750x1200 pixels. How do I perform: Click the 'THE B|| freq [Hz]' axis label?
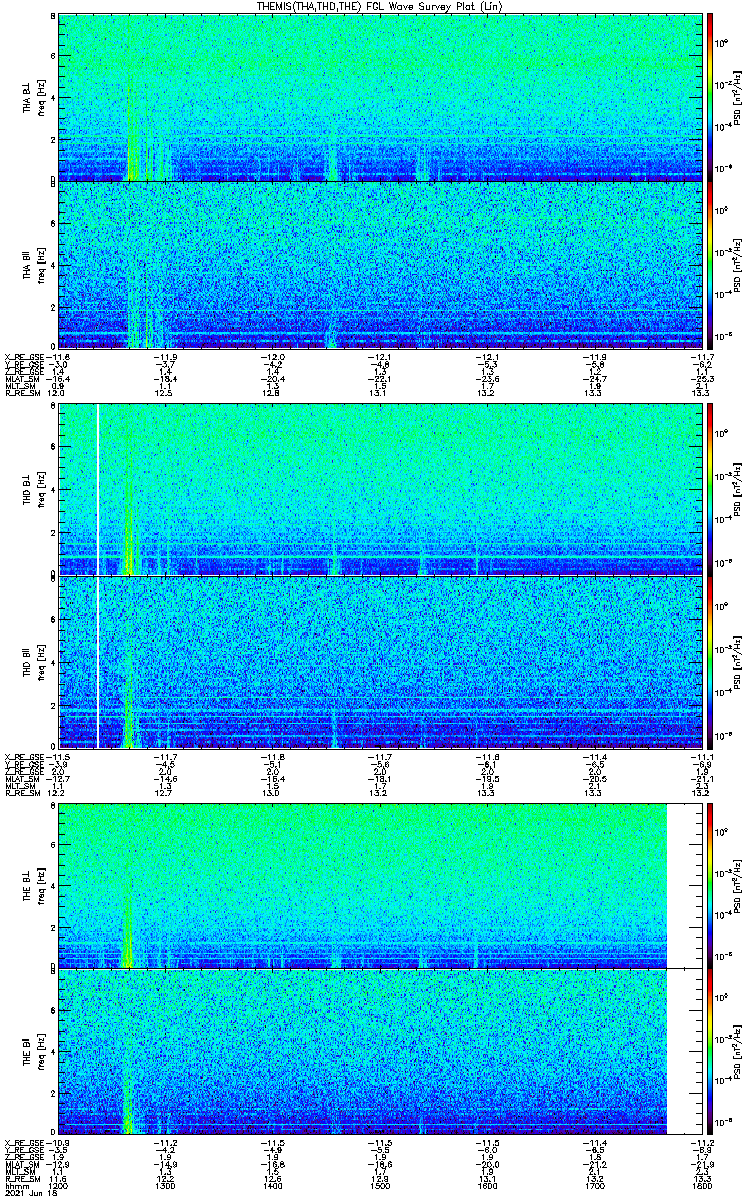coord(32,1052)
